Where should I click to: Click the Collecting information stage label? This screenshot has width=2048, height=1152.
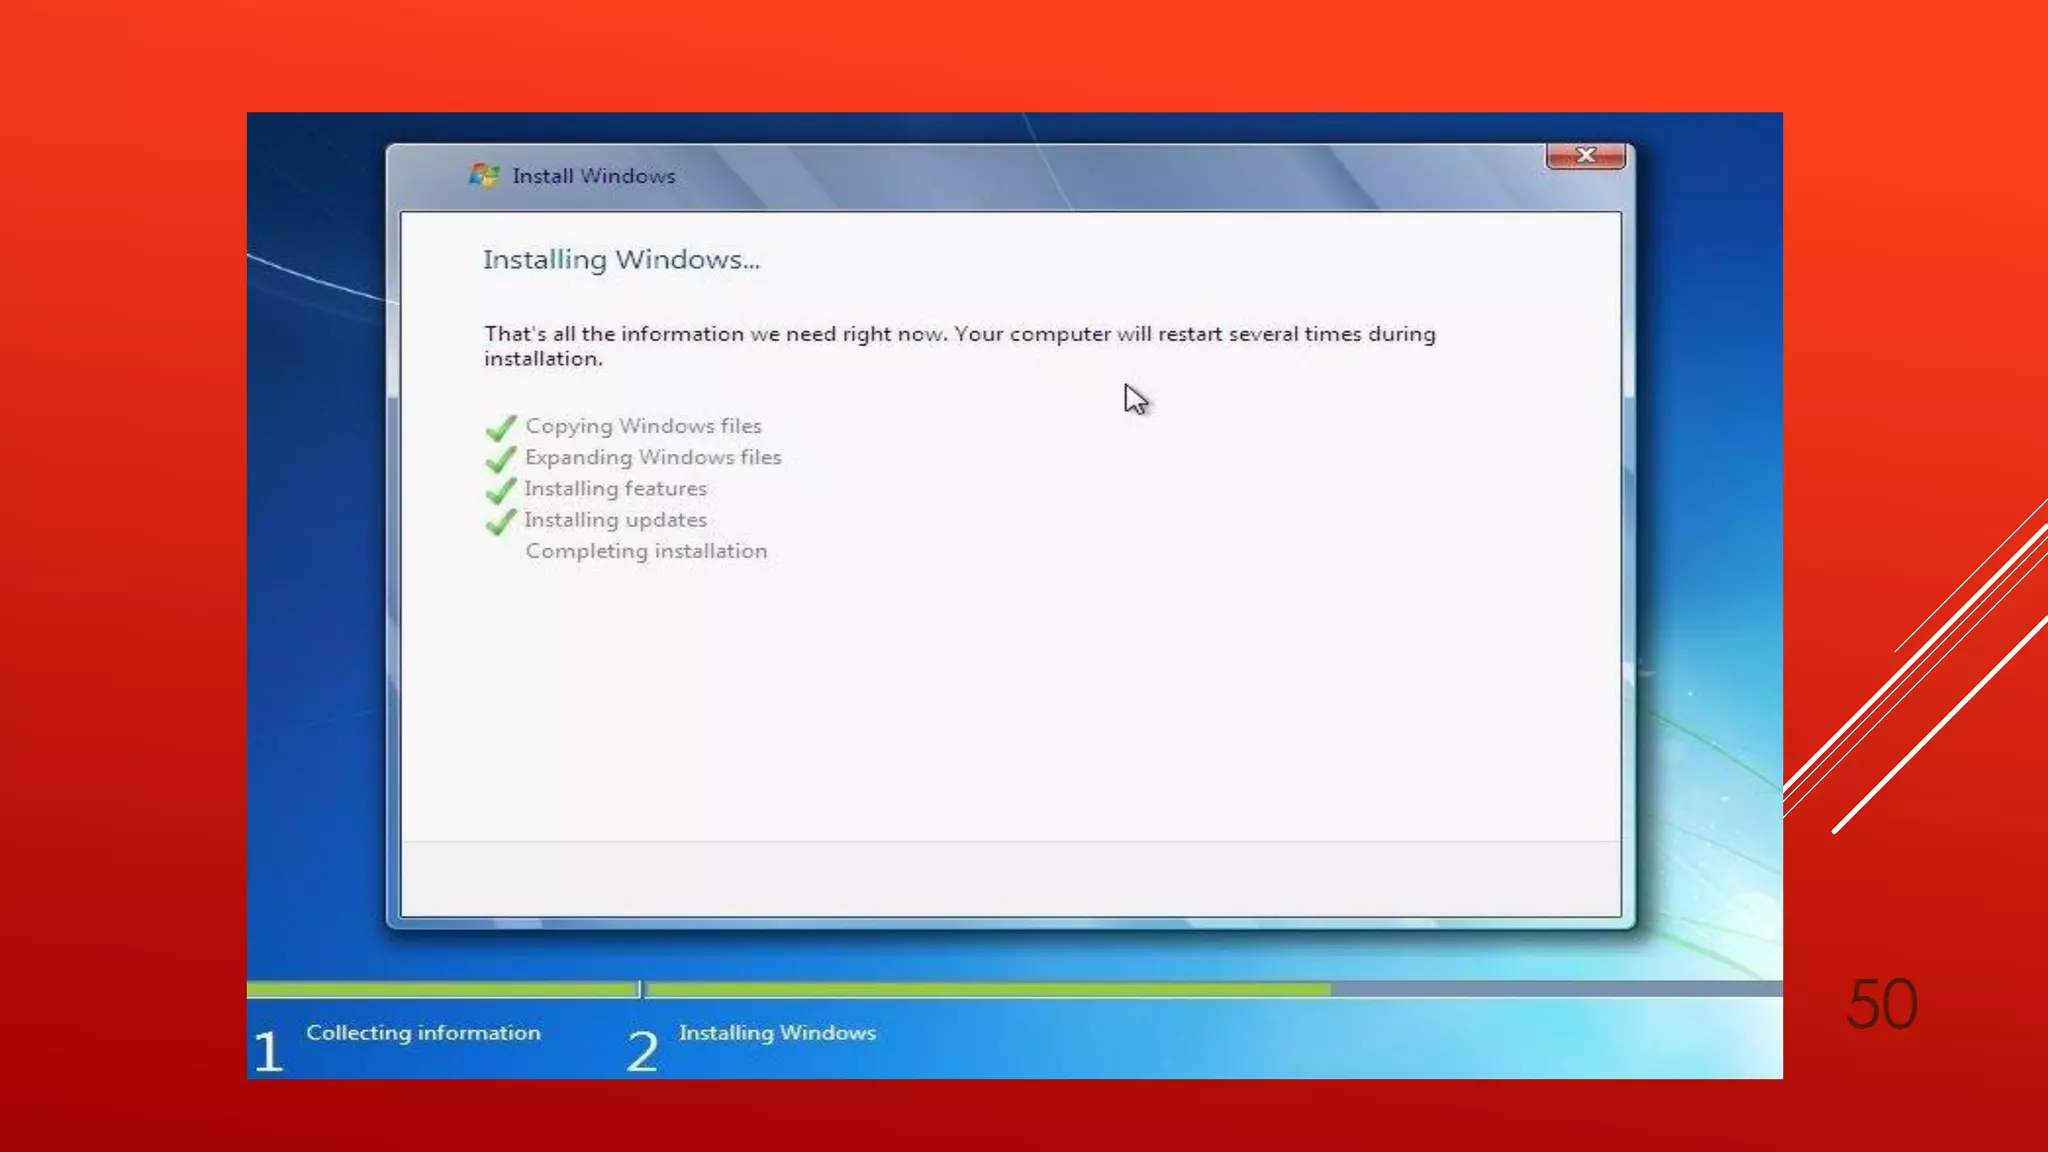pos(423,1033)
